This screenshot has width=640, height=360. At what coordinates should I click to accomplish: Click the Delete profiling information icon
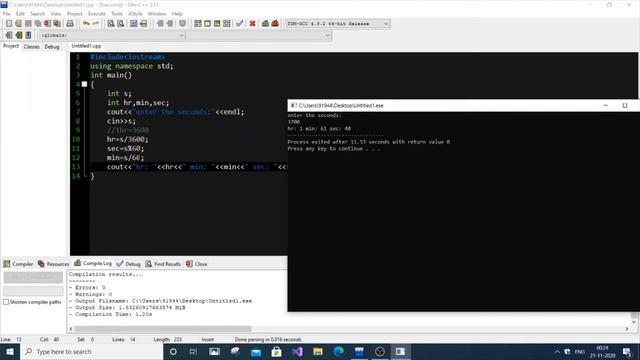[x=275, y=24]
